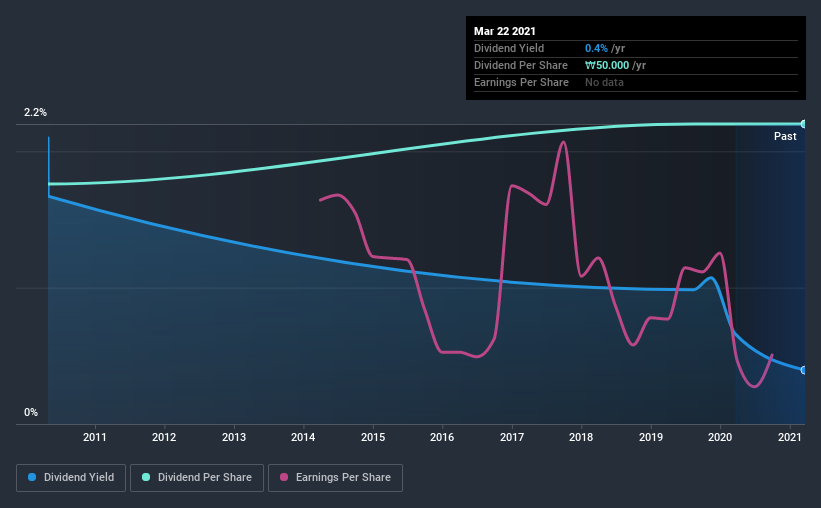Click the Mar 22 2021 tooltip date

[505, 31]
